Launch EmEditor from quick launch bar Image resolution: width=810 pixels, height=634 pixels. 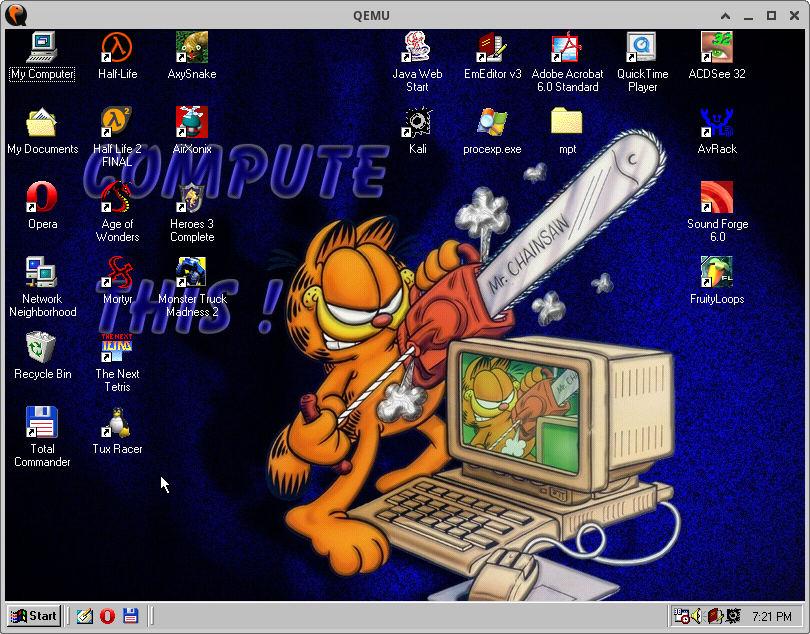click(85, 616)
